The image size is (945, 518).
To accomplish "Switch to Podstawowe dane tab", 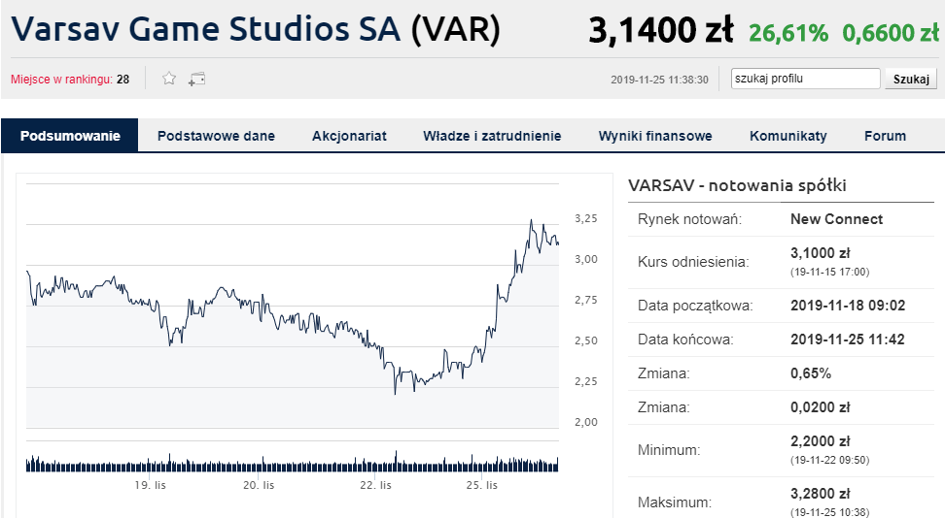I will pyautogui.click(x=216, y=136).
